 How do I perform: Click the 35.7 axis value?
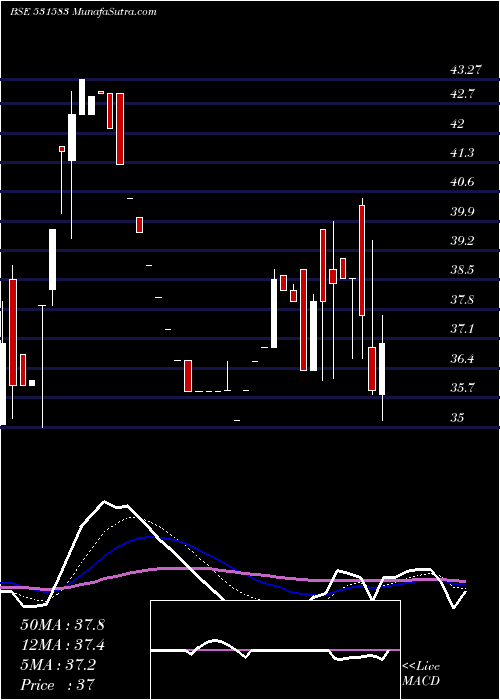(463, 388)
